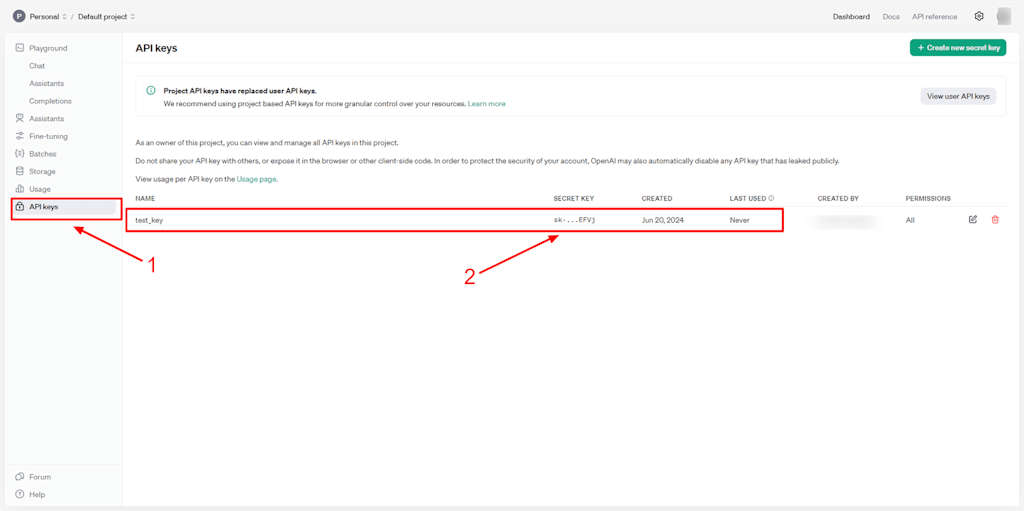The width and height of the screenshot is (1024, 511).
Task: Click the Usage bar chart icon
Action: coord(20,189)
